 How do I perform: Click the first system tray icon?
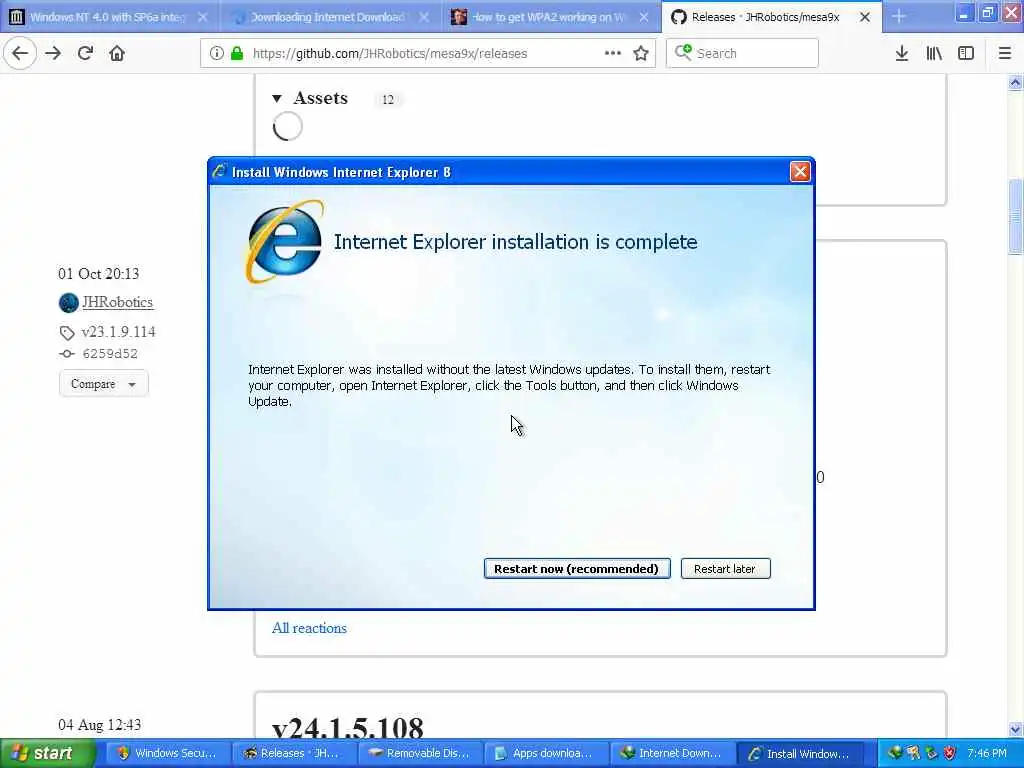click(x=895, y=754)
